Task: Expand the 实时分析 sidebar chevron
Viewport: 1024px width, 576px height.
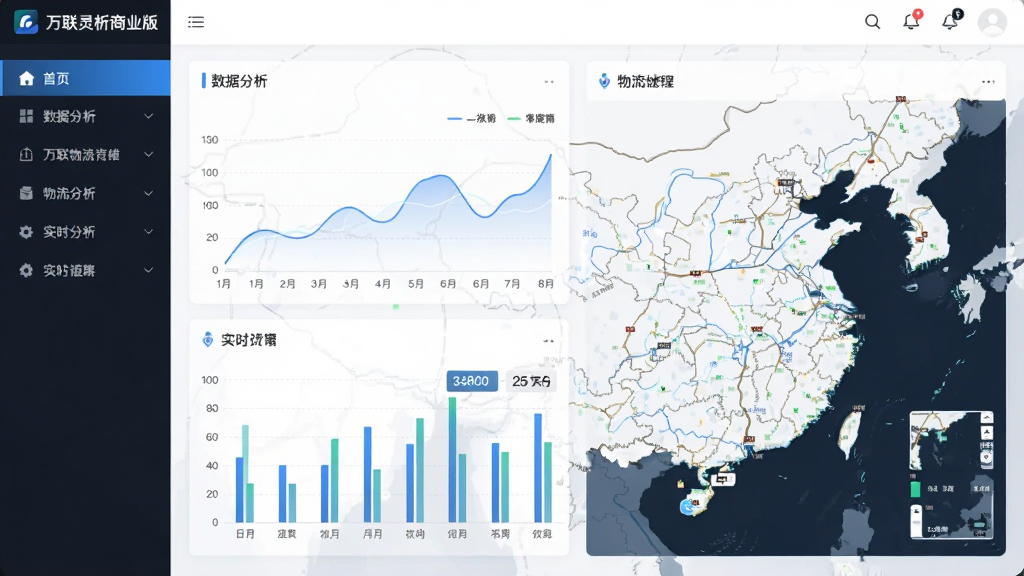Action: click(x=149, y=232)
